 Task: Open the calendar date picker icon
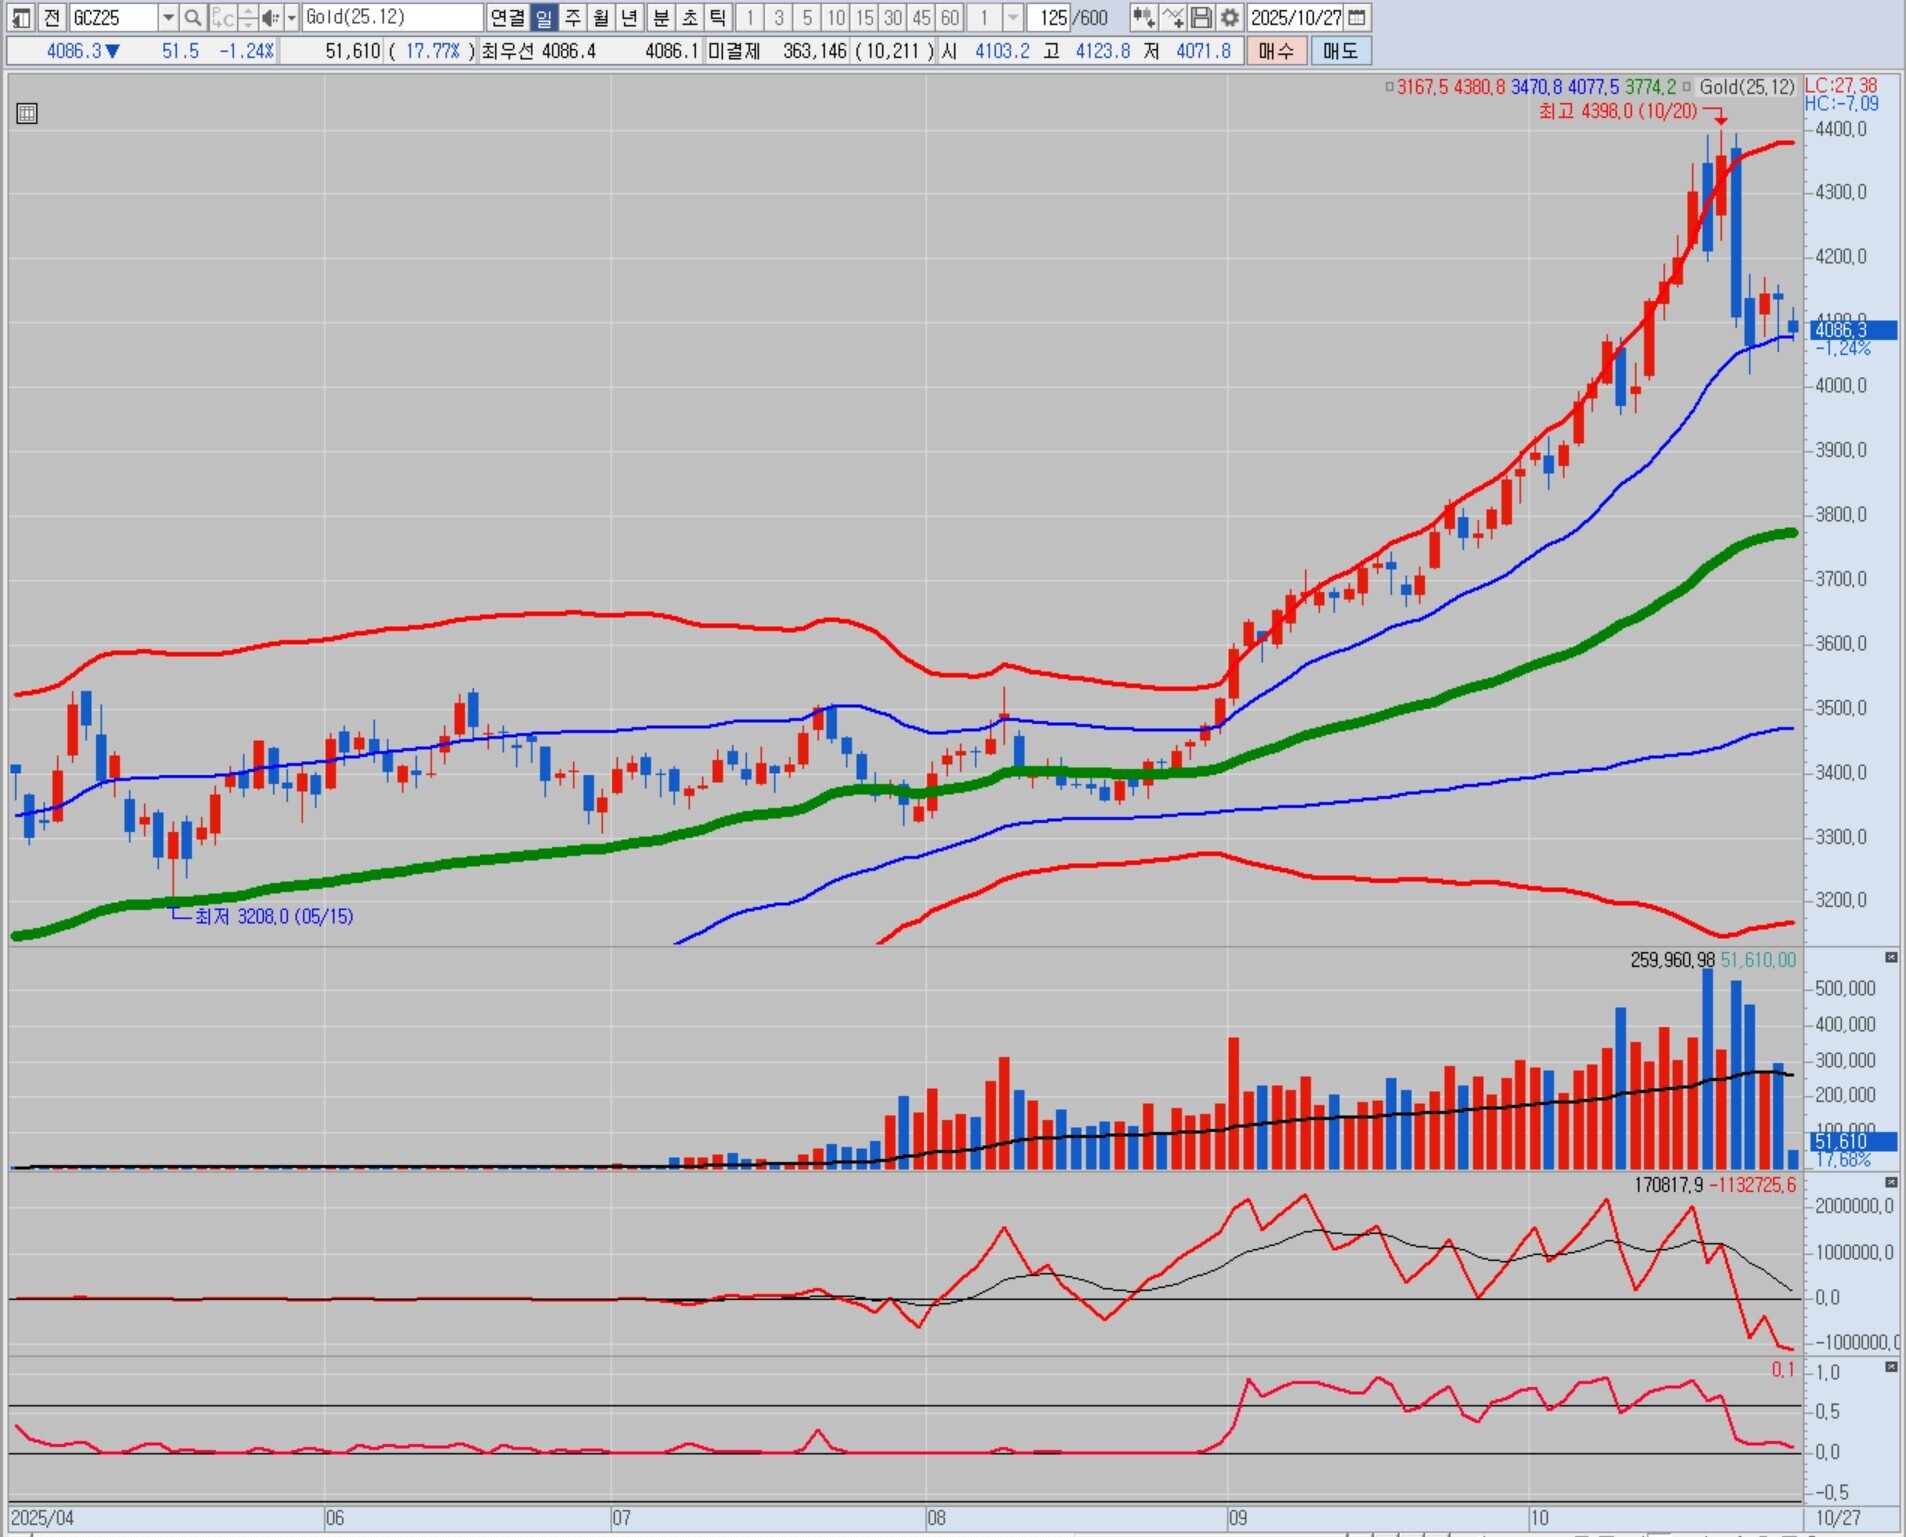(x=1357, y=18)
